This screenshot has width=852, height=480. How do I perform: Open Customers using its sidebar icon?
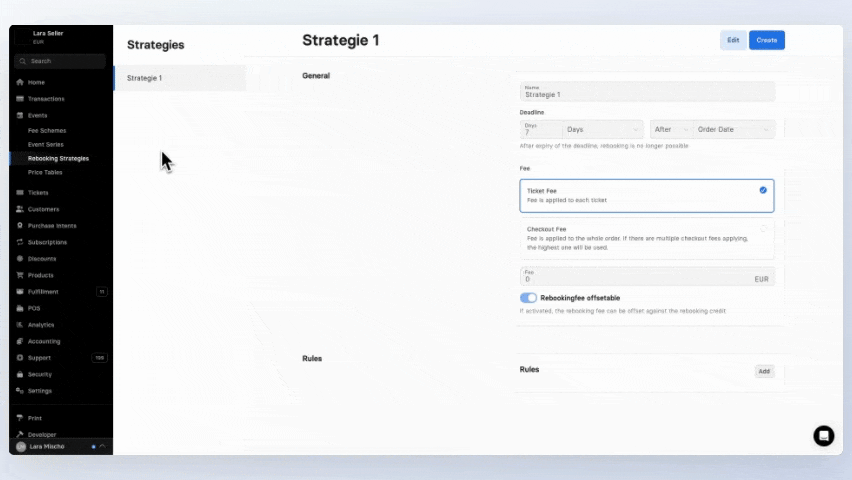pyautogui.click(x=20, y=209)
